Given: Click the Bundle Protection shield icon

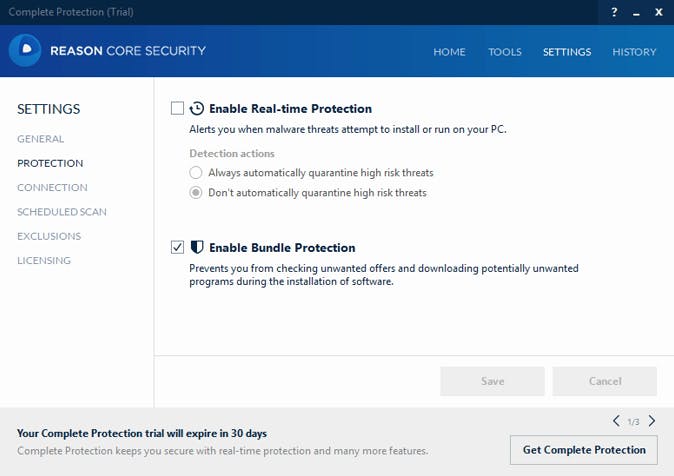Looking at the screenshot, I should (197, 247).
